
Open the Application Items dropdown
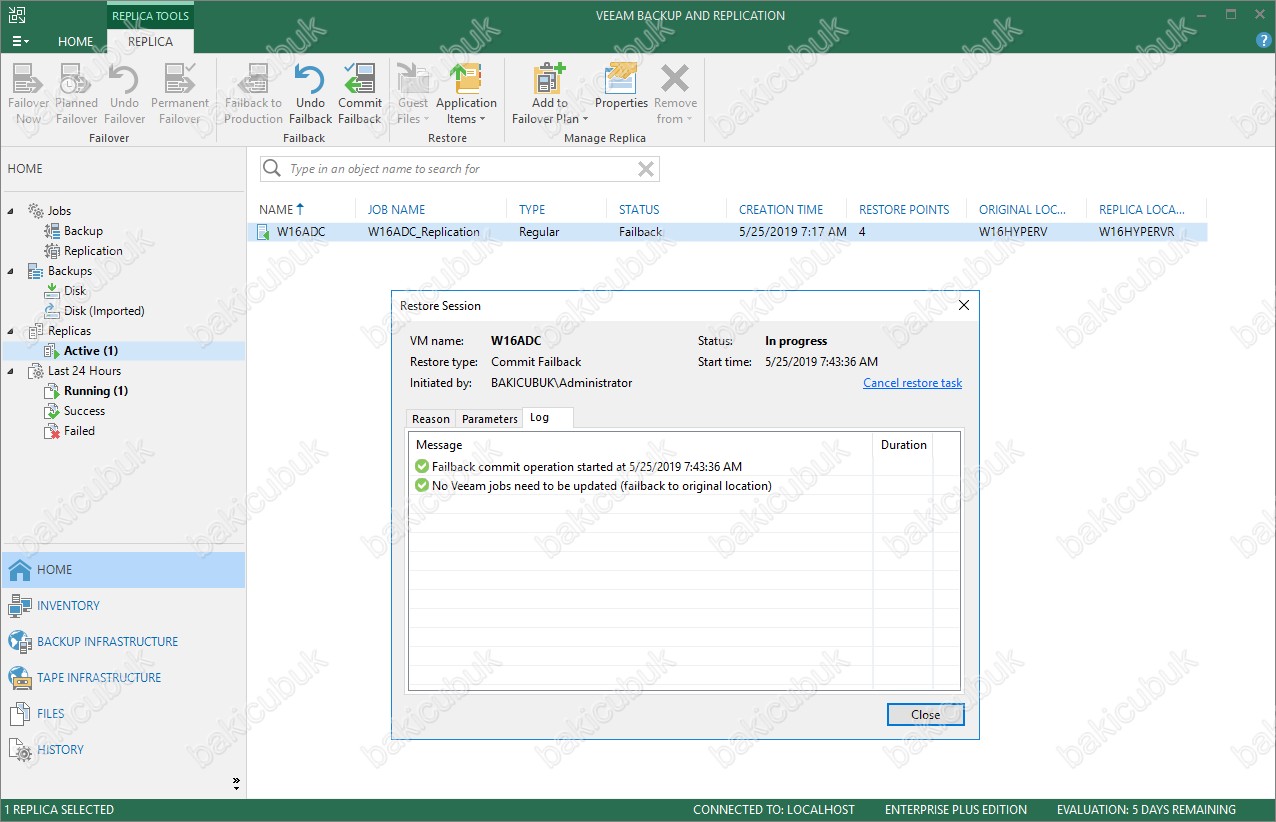click(x=466, y=94)
